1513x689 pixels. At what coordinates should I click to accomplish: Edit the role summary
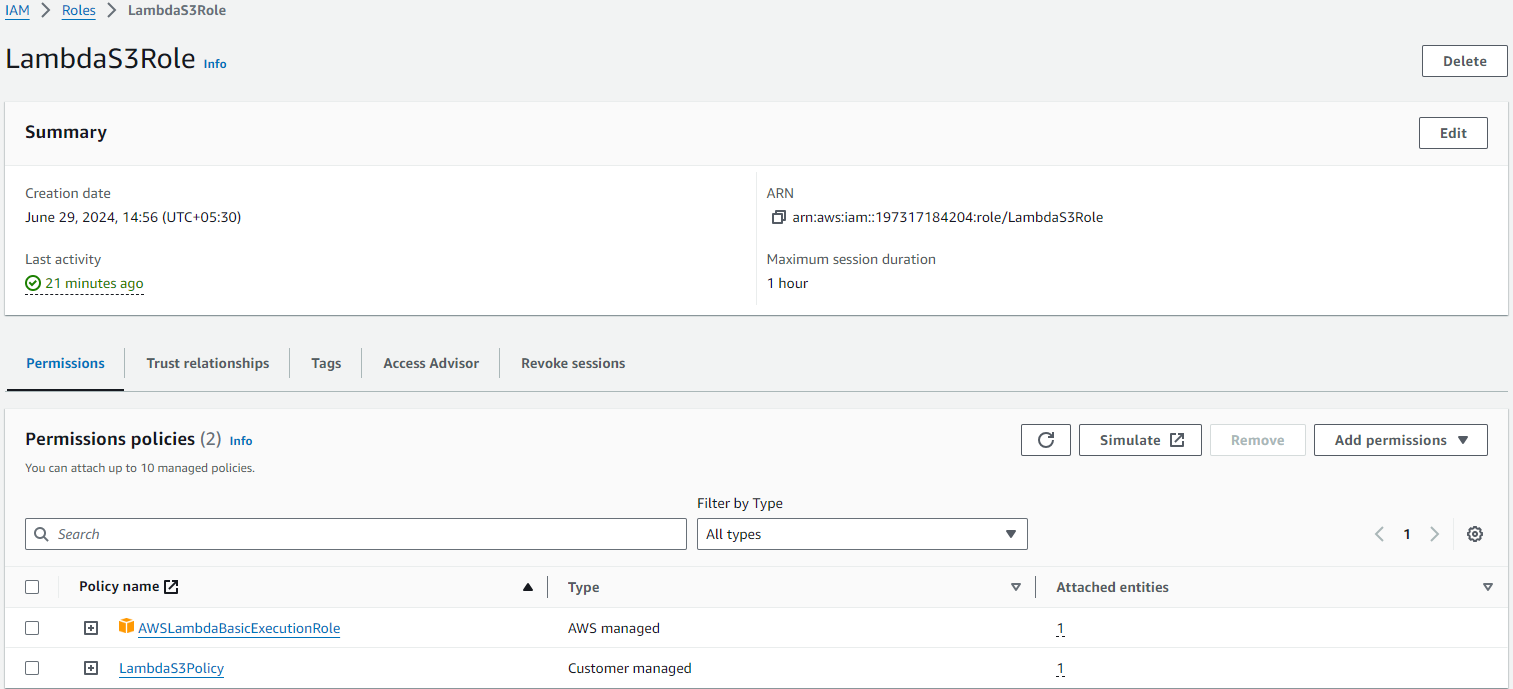click(1453, 132)
